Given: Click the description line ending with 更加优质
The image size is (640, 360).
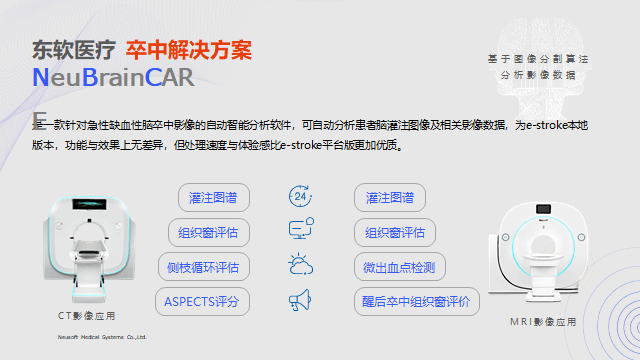Looking at the screenshot, I should pos(218,145).
